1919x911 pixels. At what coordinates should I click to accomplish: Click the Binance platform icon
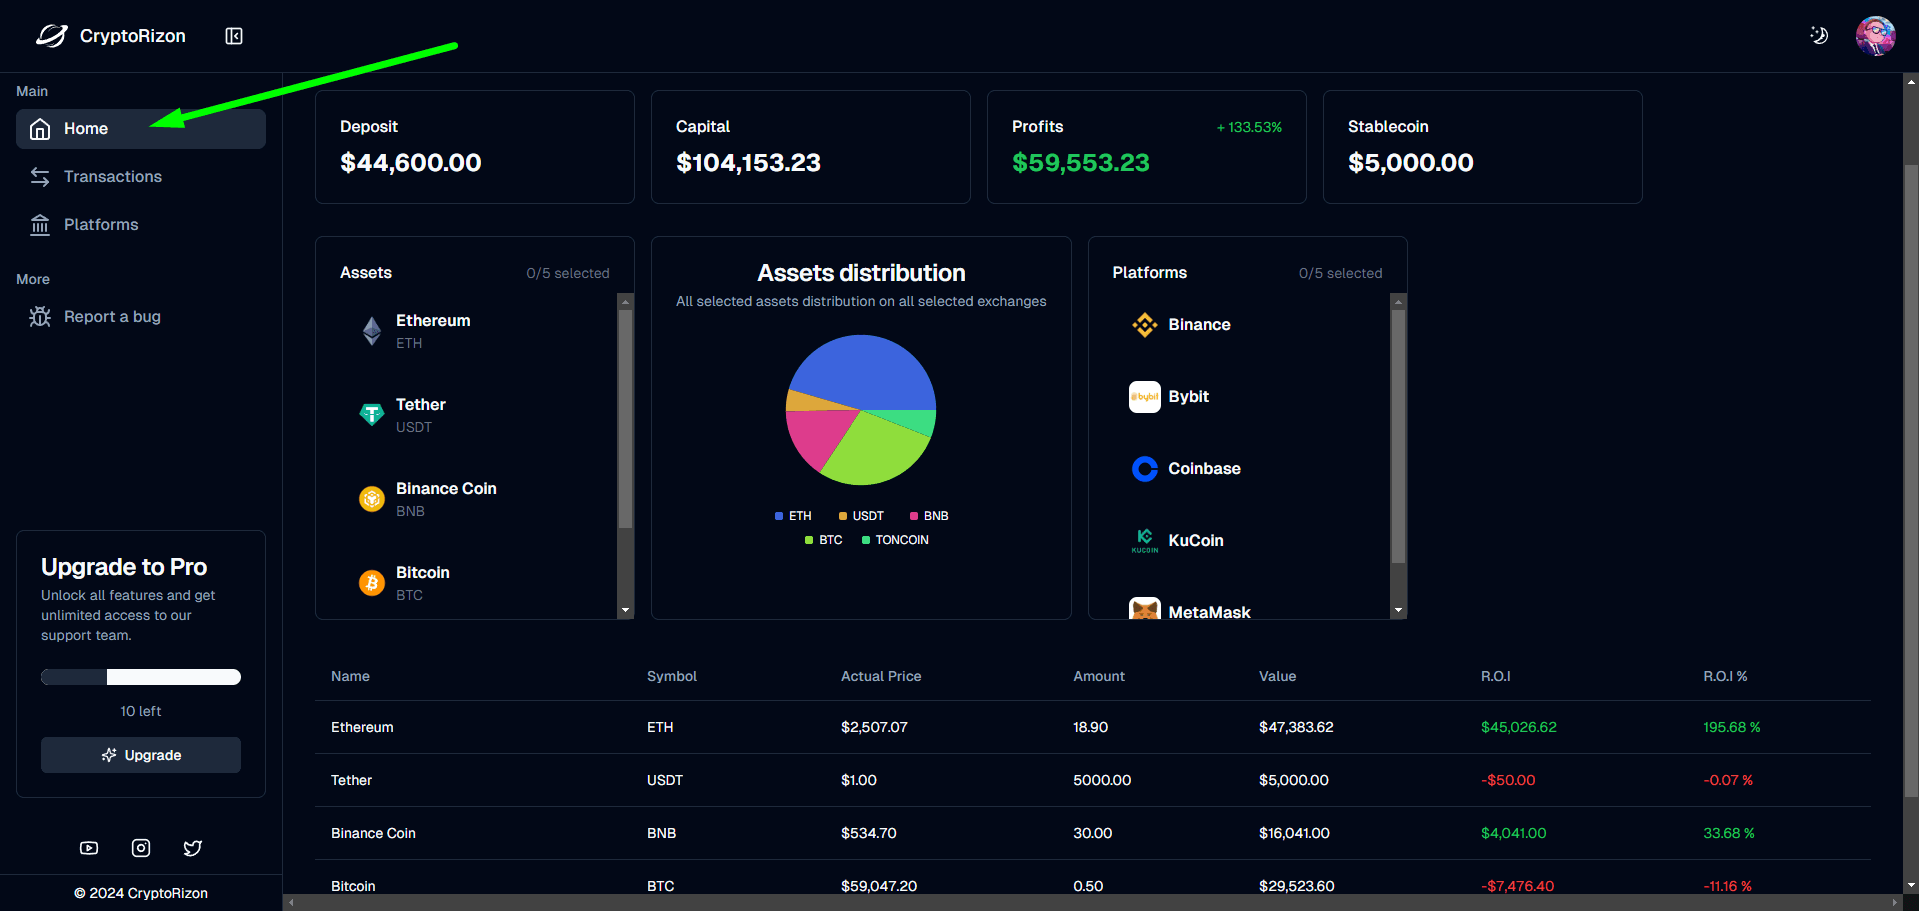[x=1144, y=324]
